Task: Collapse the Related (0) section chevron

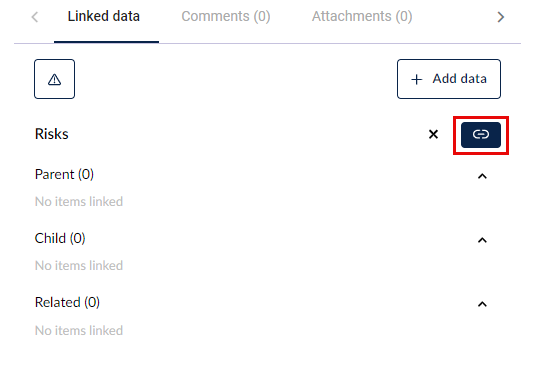Action: pos(482,304)
